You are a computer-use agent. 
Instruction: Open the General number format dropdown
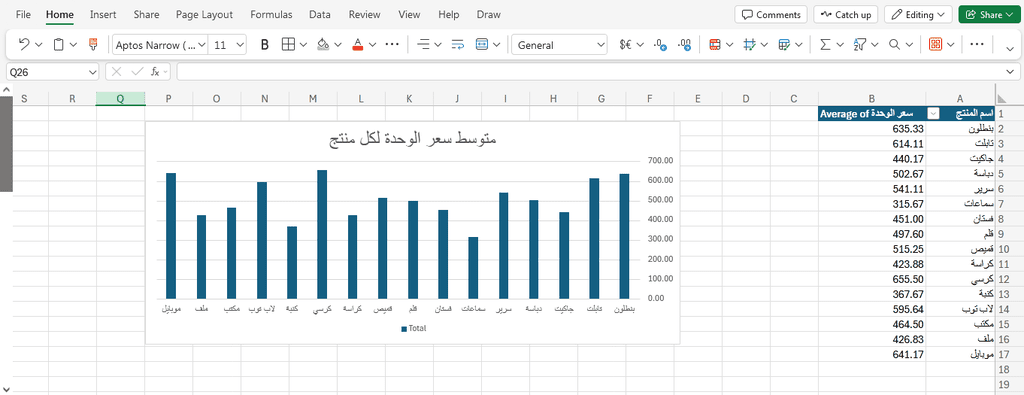click(x=560, y=44)
